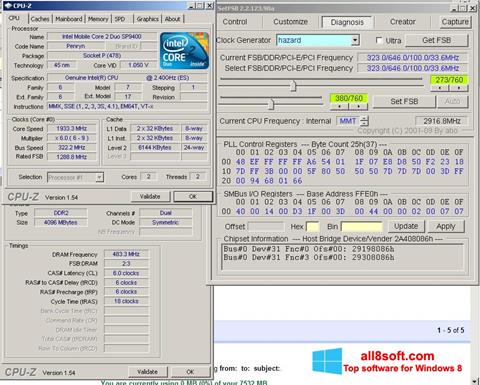This screenshot has width=480, height=385.
Task: Click the MMT frequency spinner arrows
Action: pyautogui.click(x=365, y=121)
